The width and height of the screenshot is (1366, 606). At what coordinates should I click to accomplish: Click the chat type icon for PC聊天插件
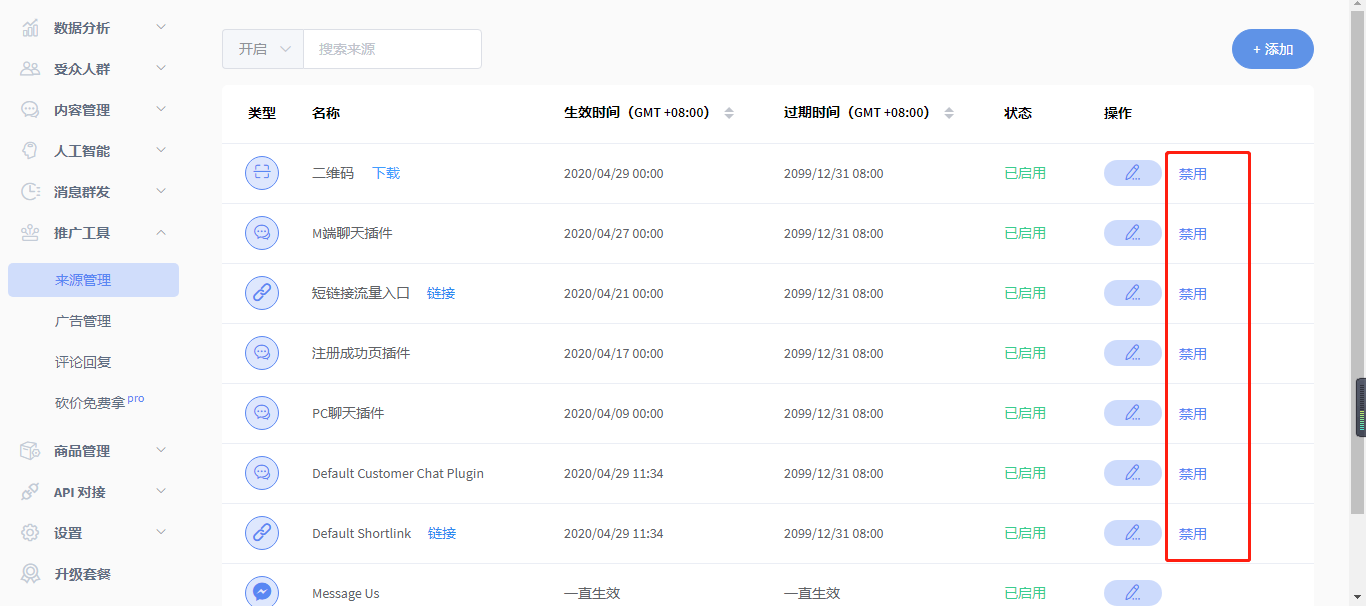[262, 413]
